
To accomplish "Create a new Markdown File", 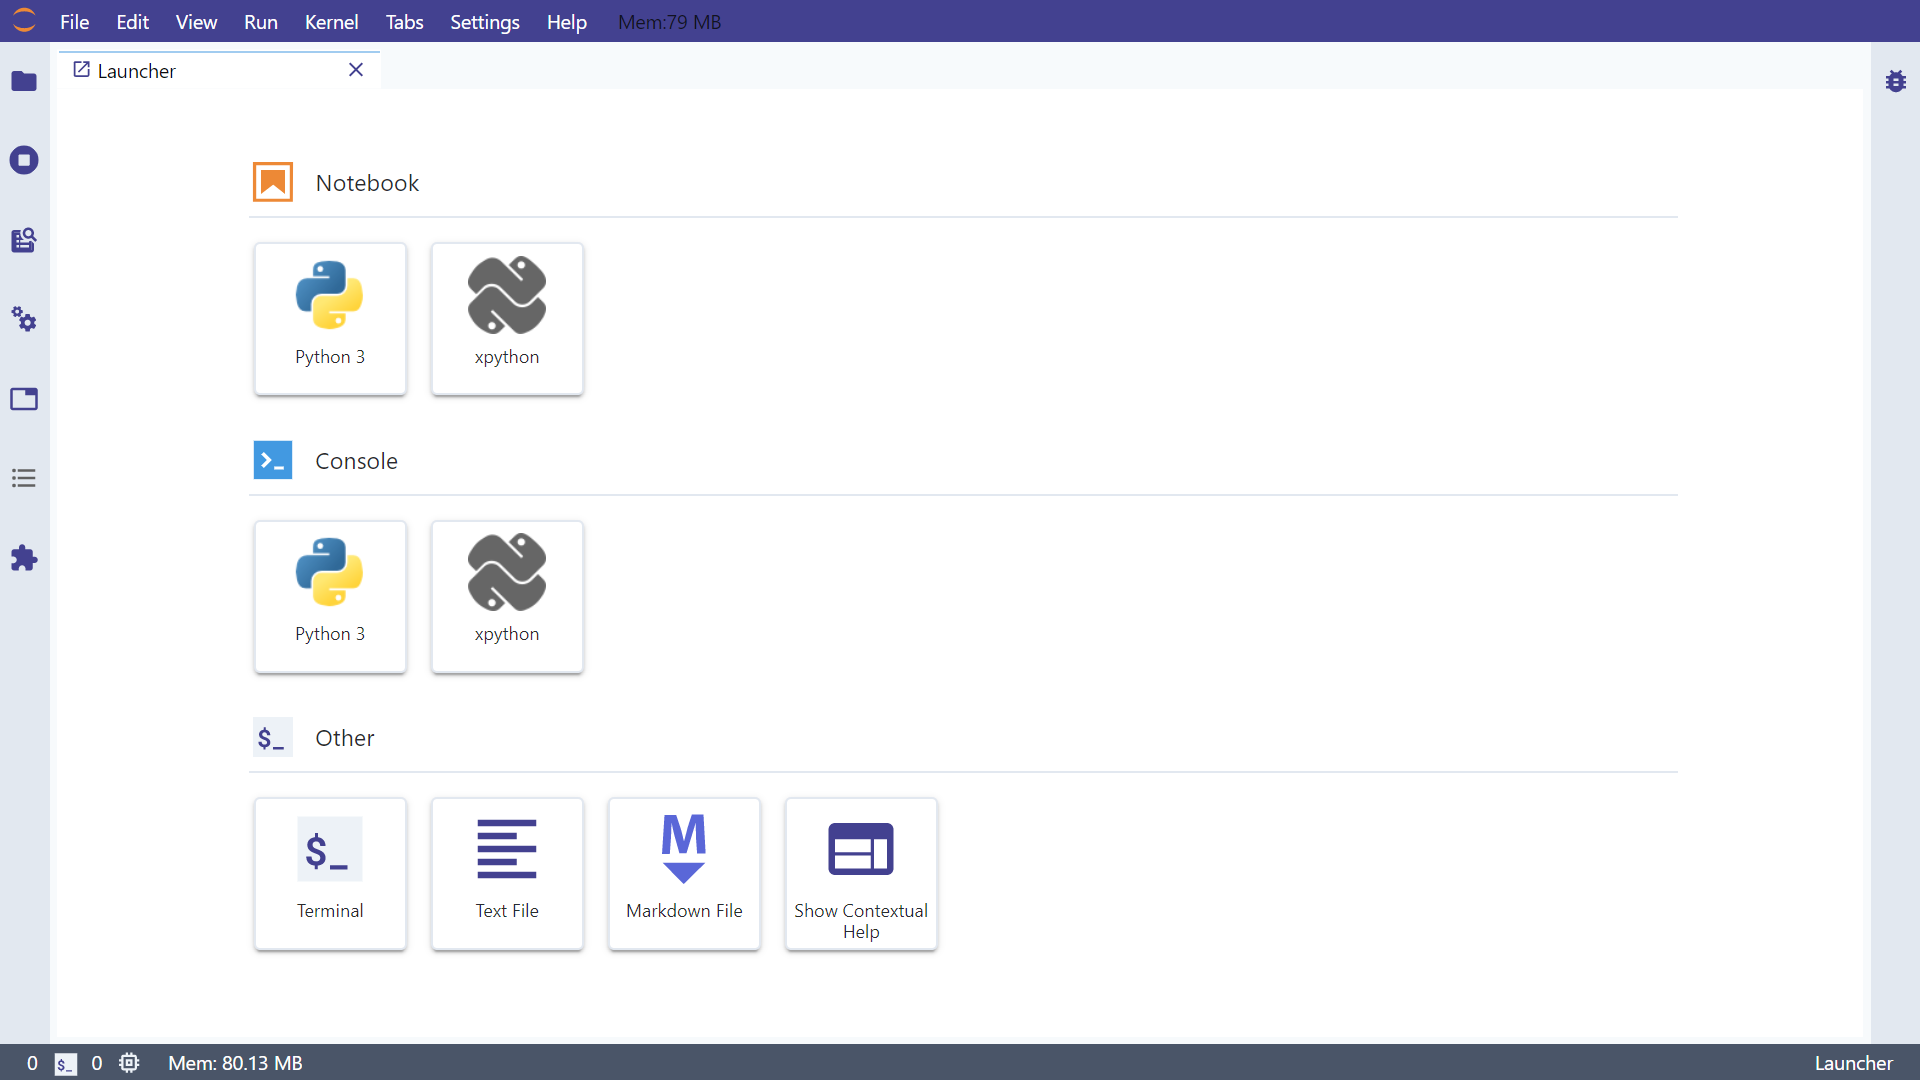I will coord(684,874).
